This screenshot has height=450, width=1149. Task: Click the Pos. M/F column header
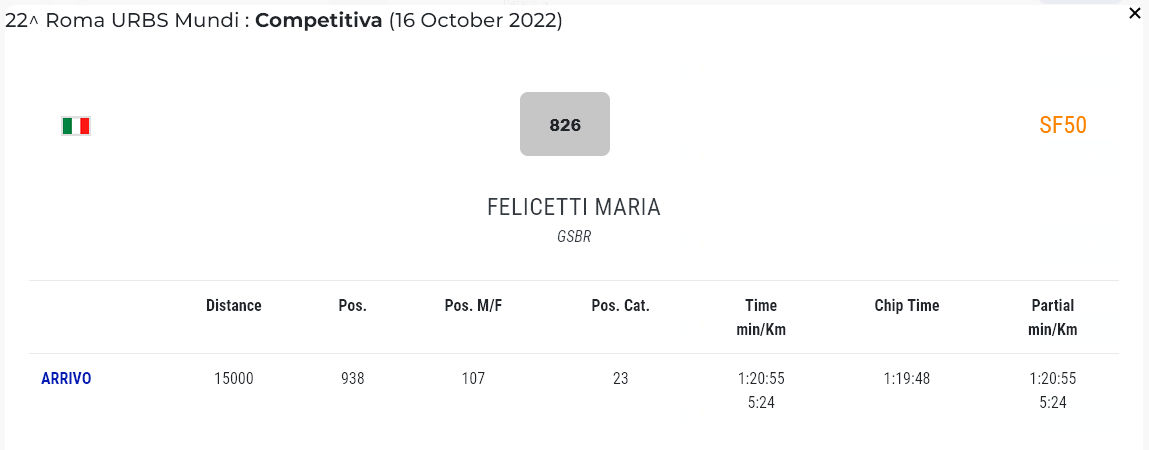click(x=473, y=306)
